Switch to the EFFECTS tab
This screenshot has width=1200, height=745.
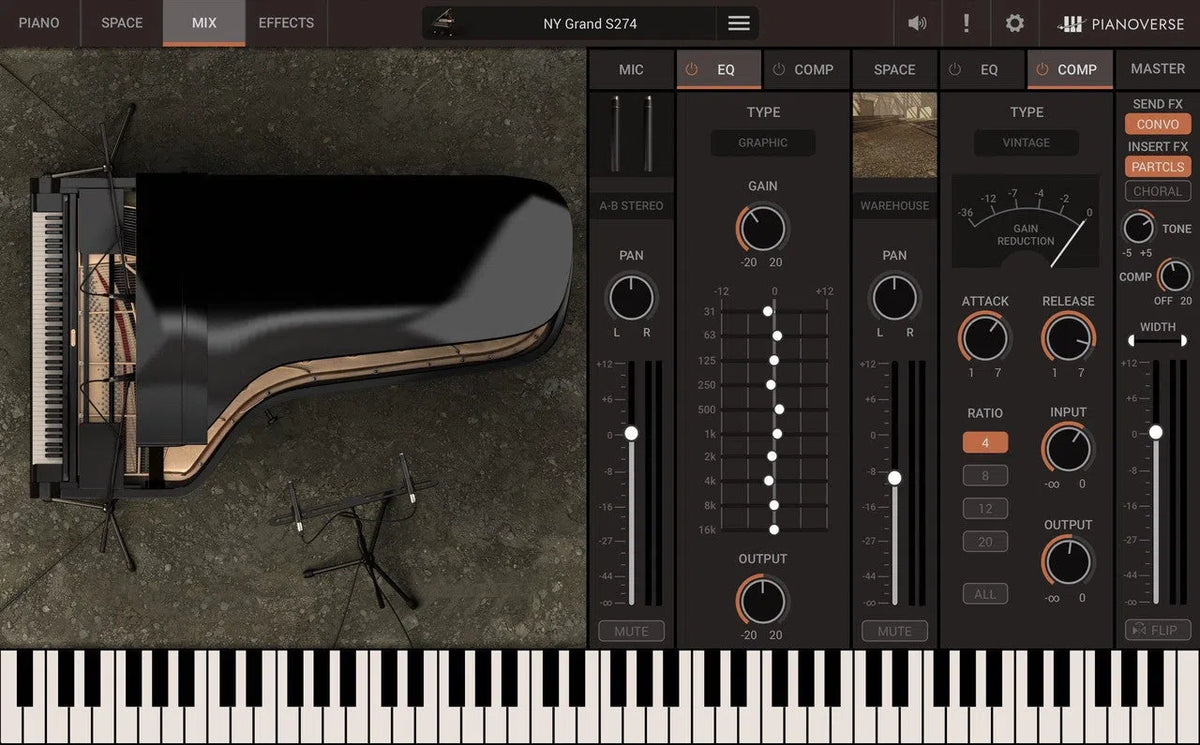286,23
